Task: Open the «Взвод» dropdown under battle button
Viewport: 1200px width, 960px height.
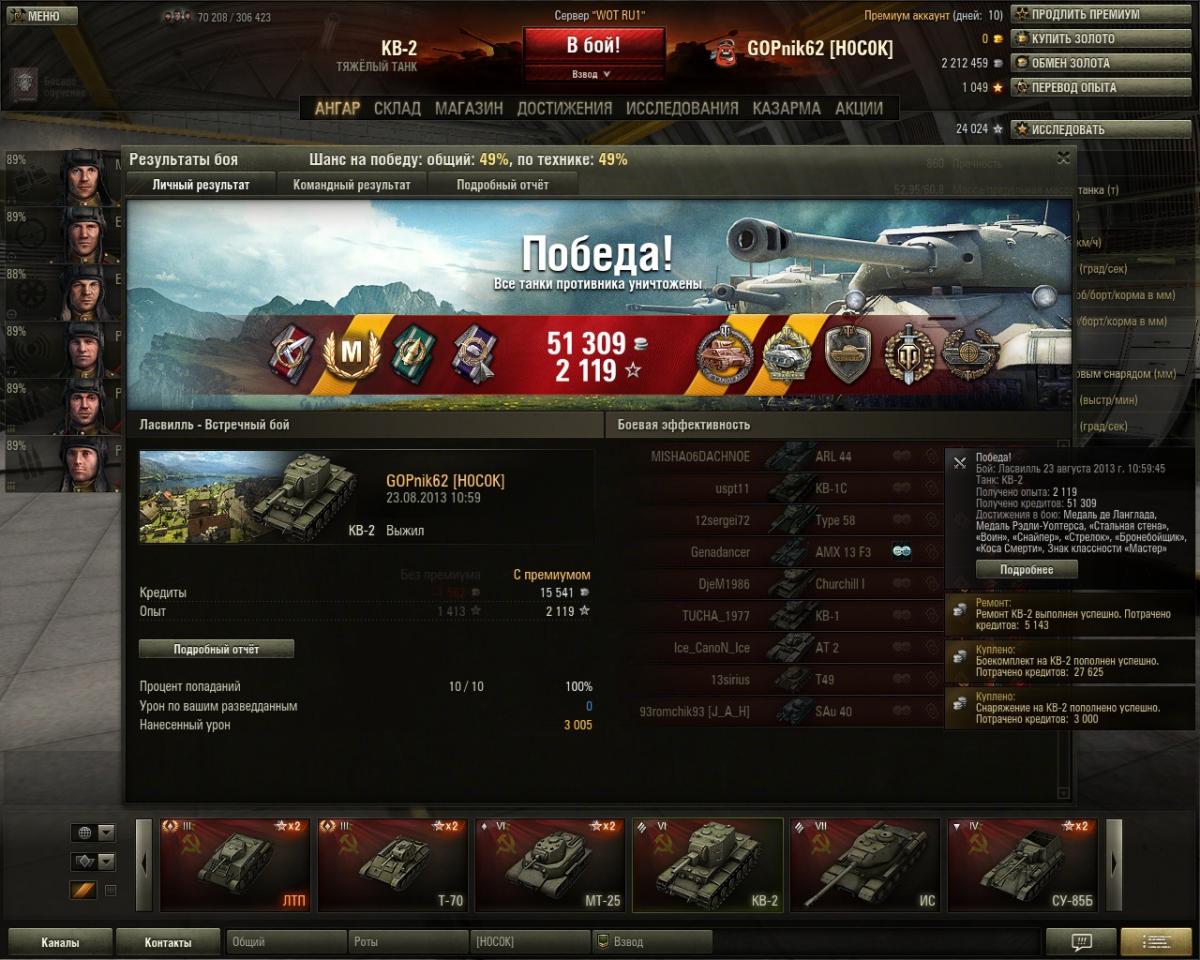Action: pos(593,74)
